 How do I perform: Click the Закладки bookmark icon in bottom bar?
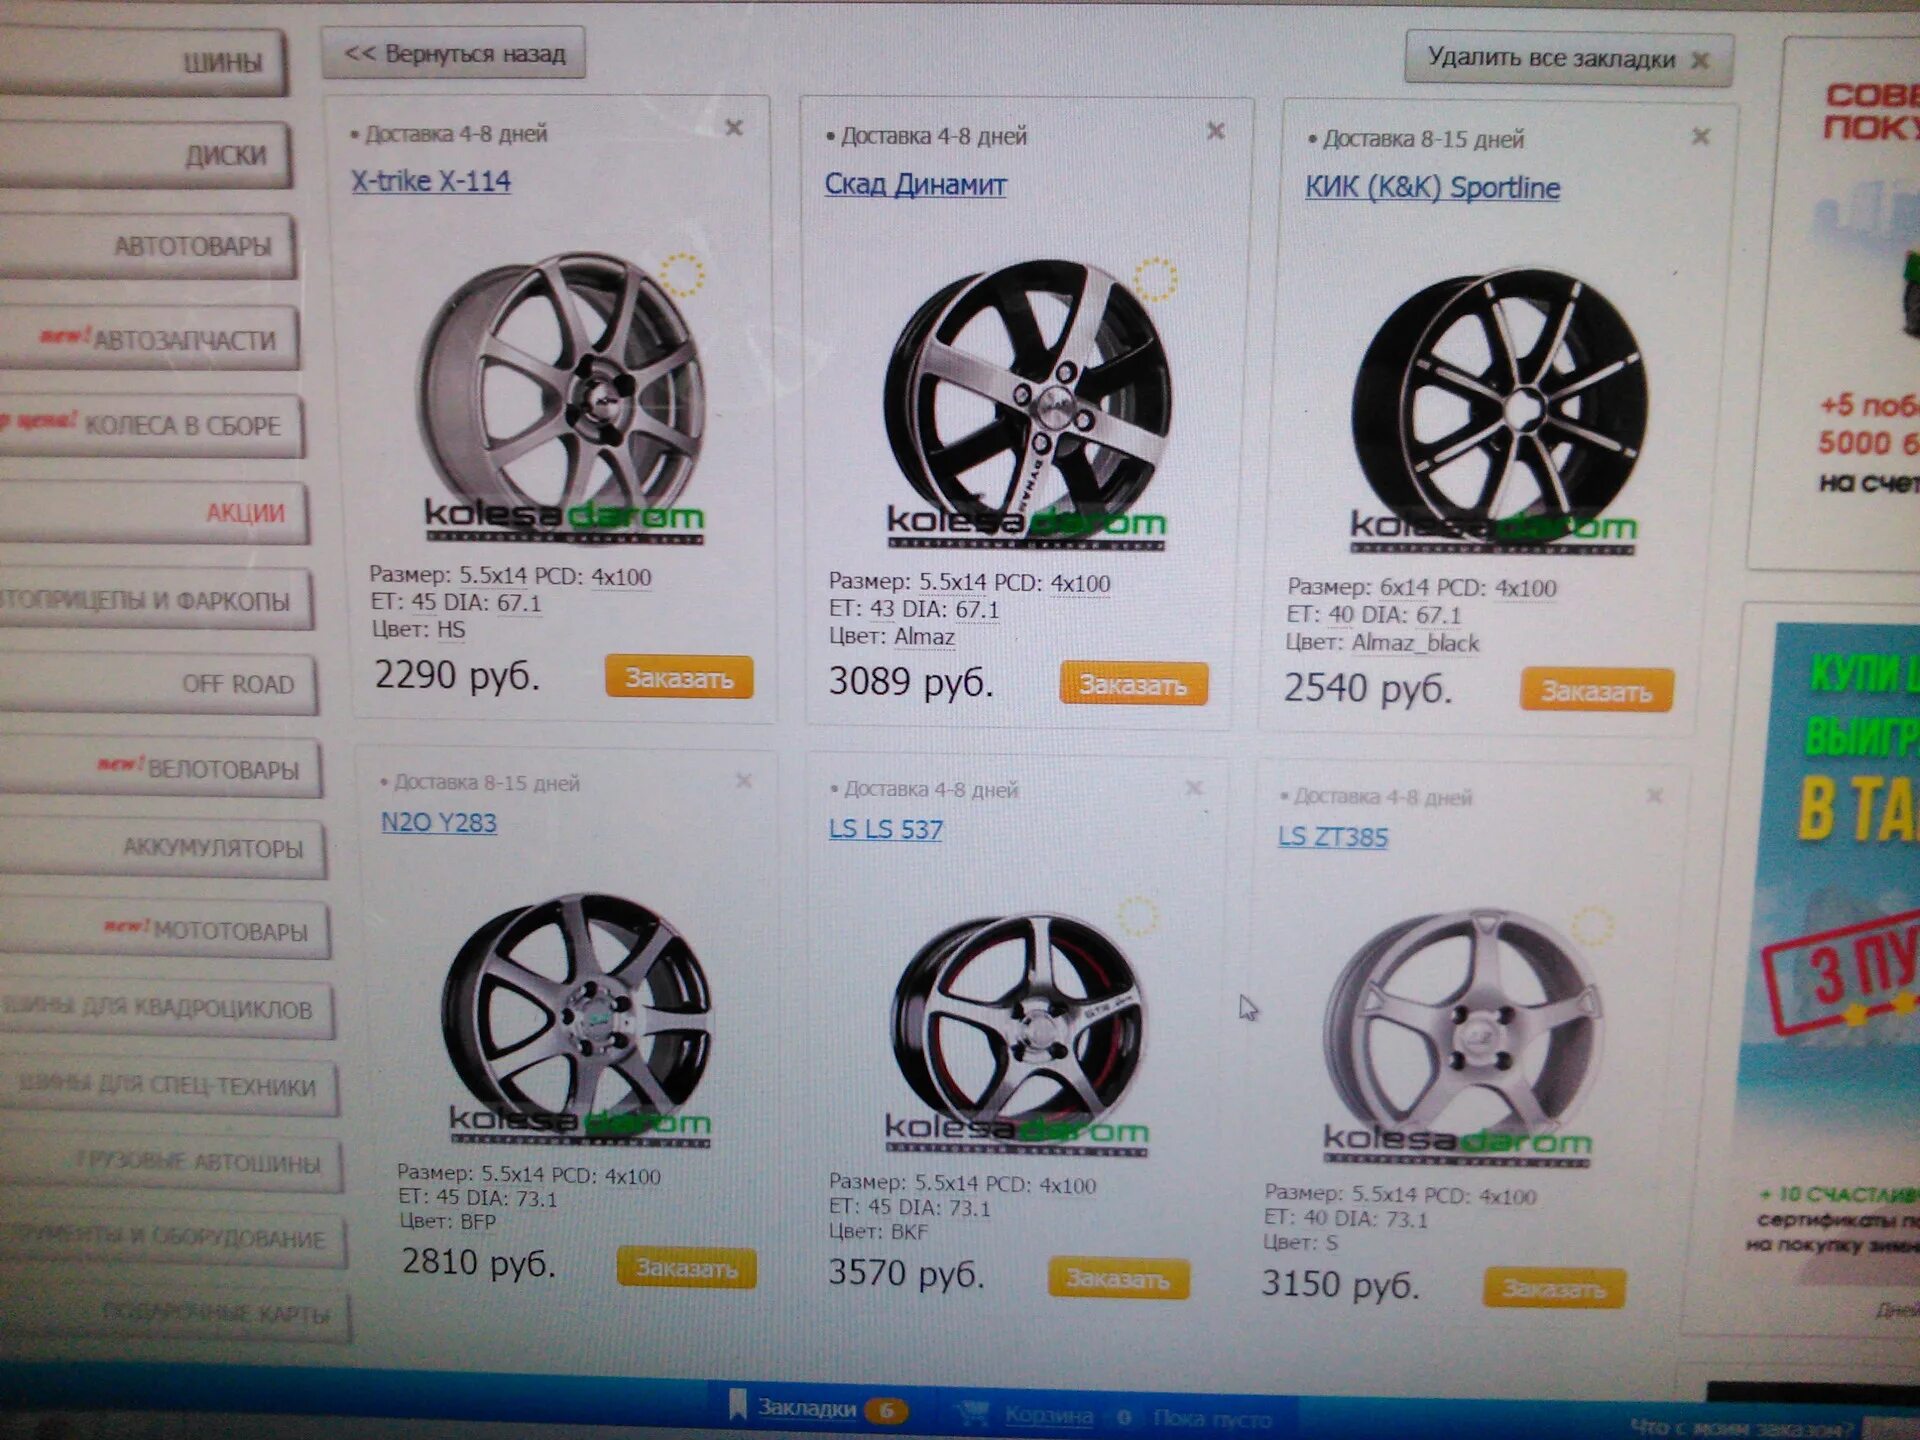point(738,1406)
